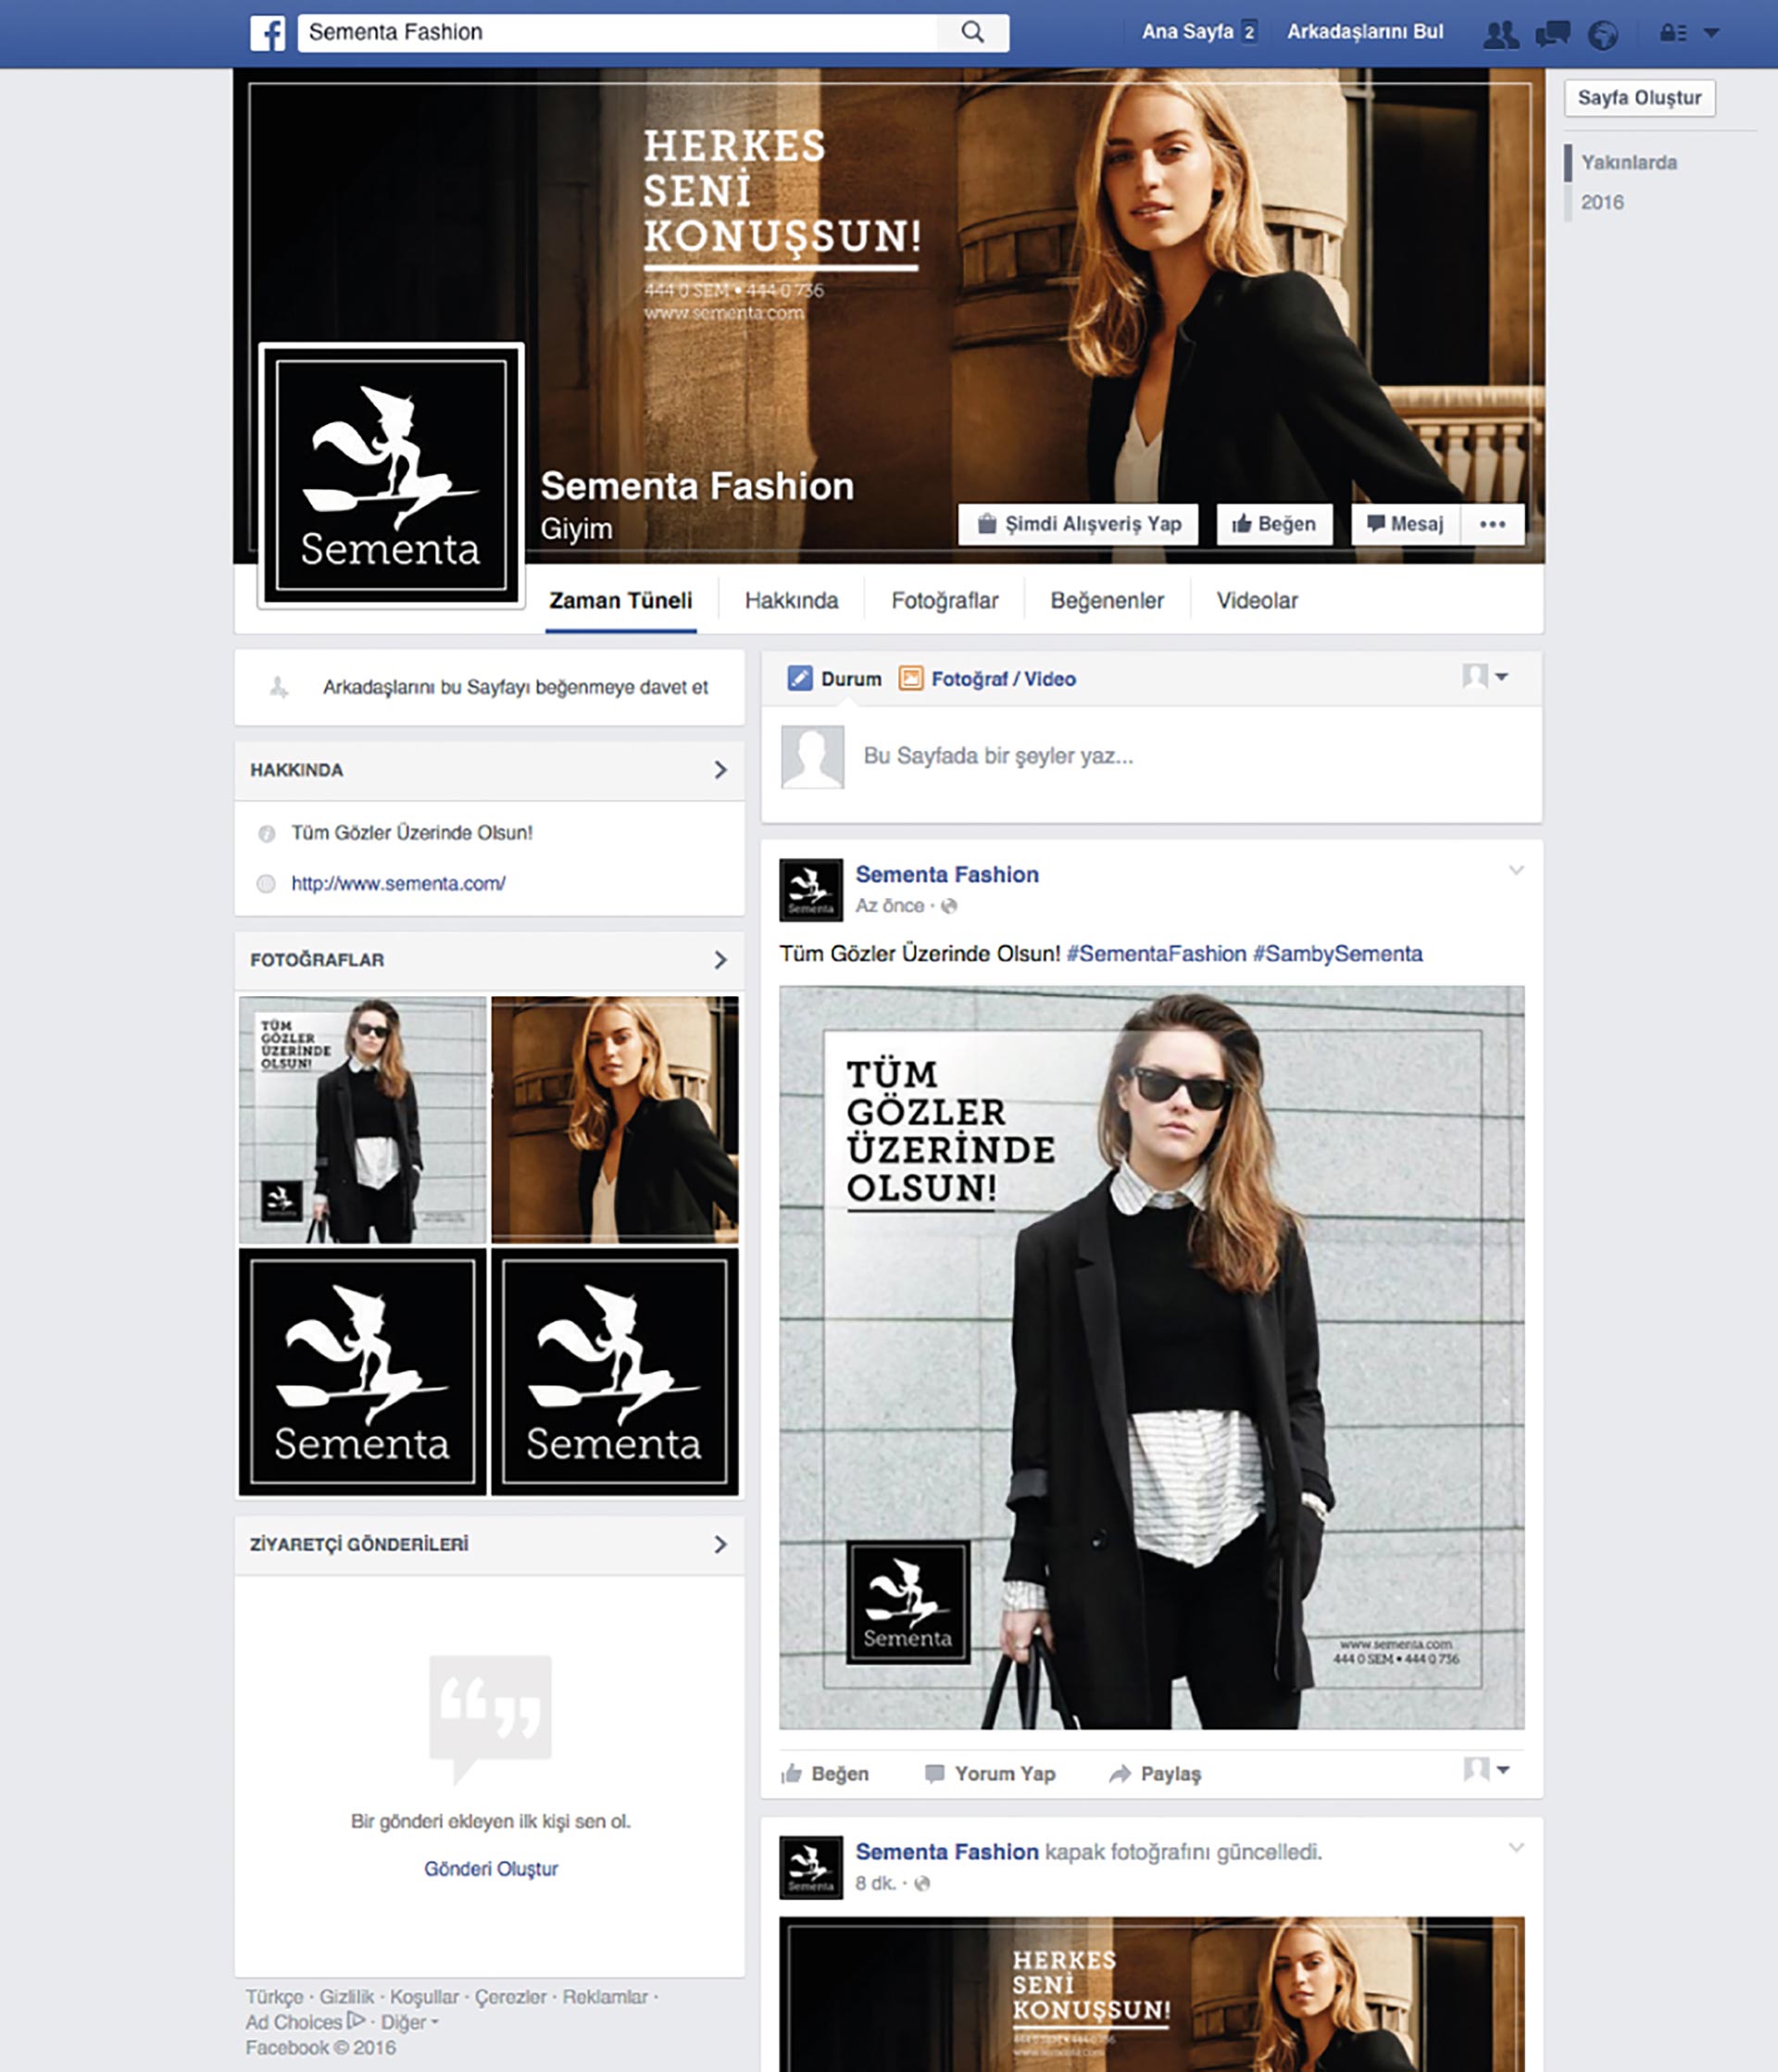This screenshot has height=2072, width=1778.
Task: Open cover update post options chevron
Action: pos(1516,1848)
